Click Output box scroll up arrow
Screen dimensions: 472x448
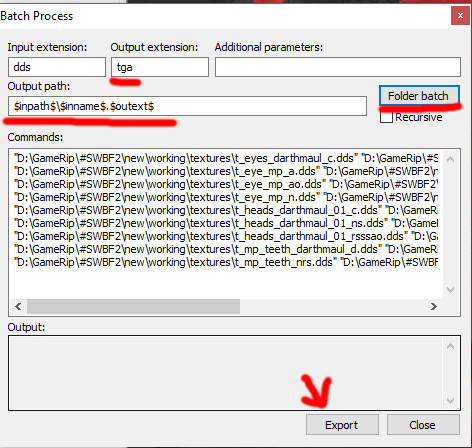point(450,346)
